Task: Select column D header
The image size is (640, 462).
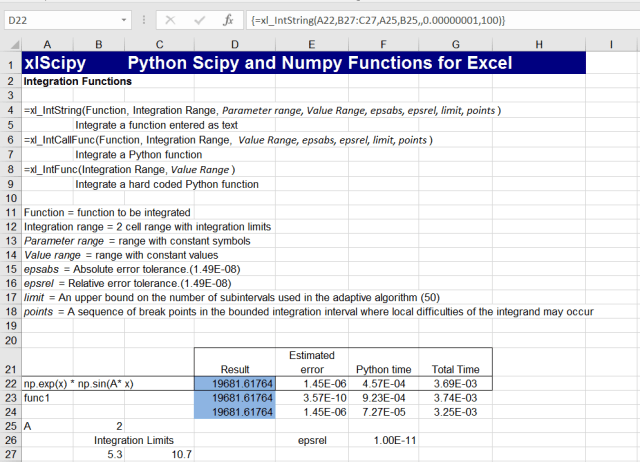Action: pos(234,44)
